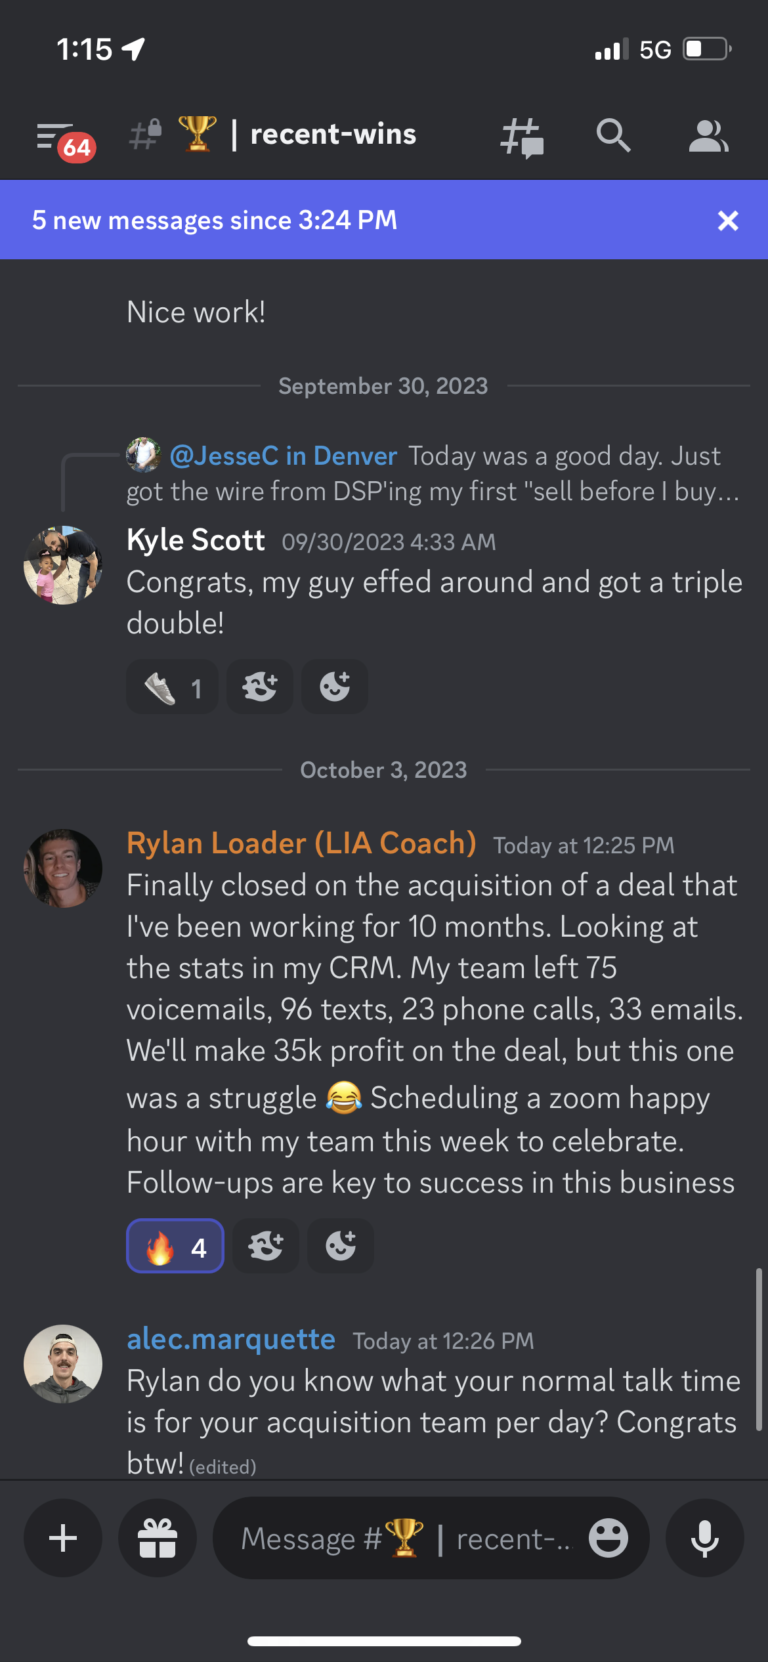Image resolution: width=768 pixels, height=1662 pixels.
Task: Open the channel list menu with 64 badge
Action: [62, 138]
